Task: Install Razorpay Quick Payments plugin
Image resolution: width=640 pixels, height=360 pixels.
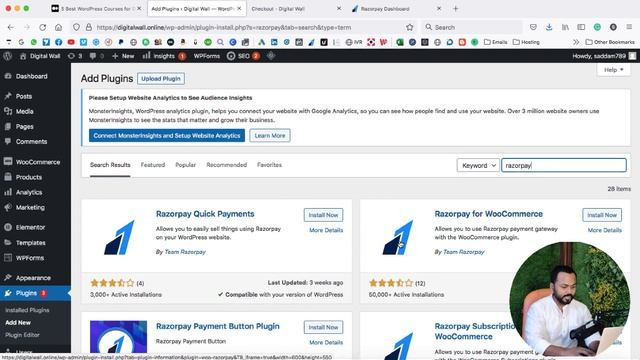Action: click(323, 215)
